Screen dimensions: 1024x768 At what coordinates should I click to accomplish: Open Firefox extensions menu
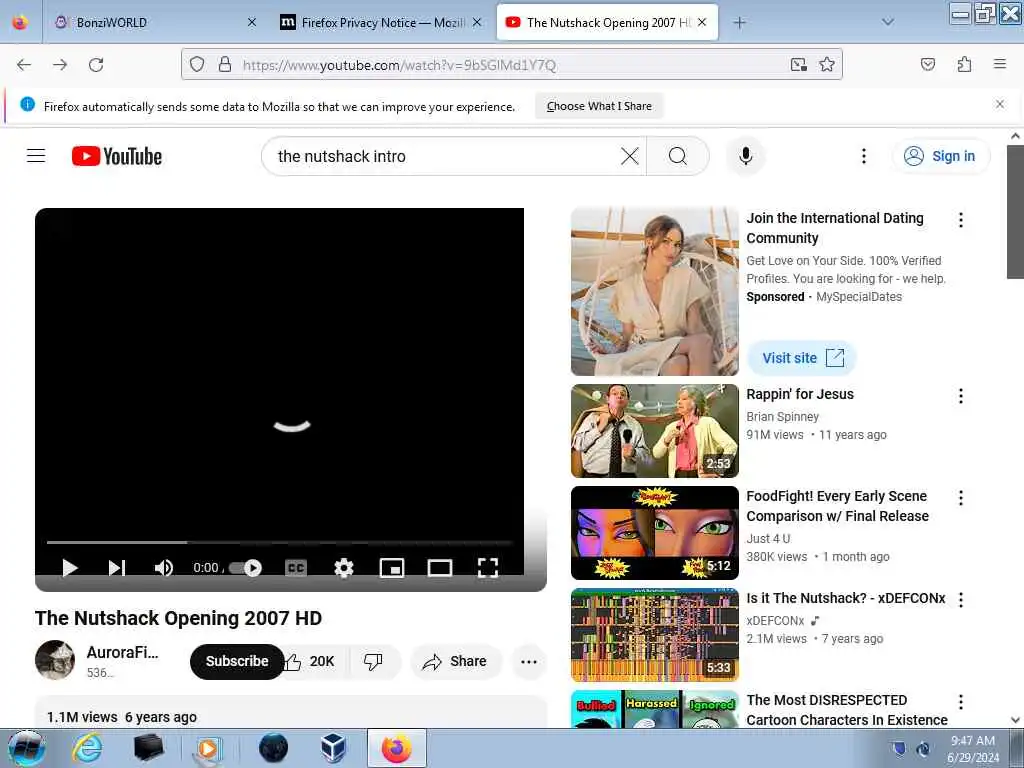(x=964, y=64)
